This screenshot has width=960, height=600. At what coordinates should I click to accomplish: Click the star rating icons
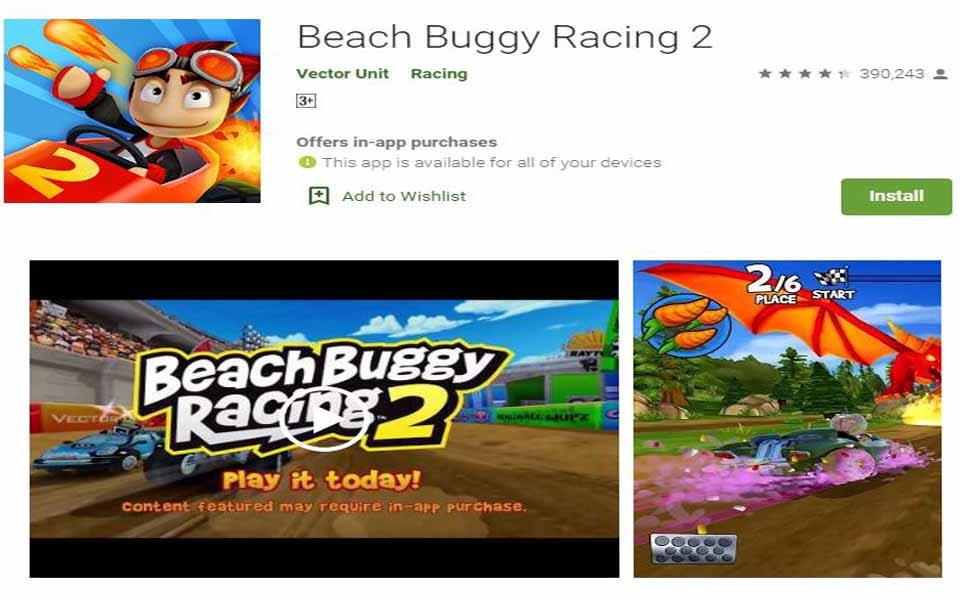pos(804,74)
